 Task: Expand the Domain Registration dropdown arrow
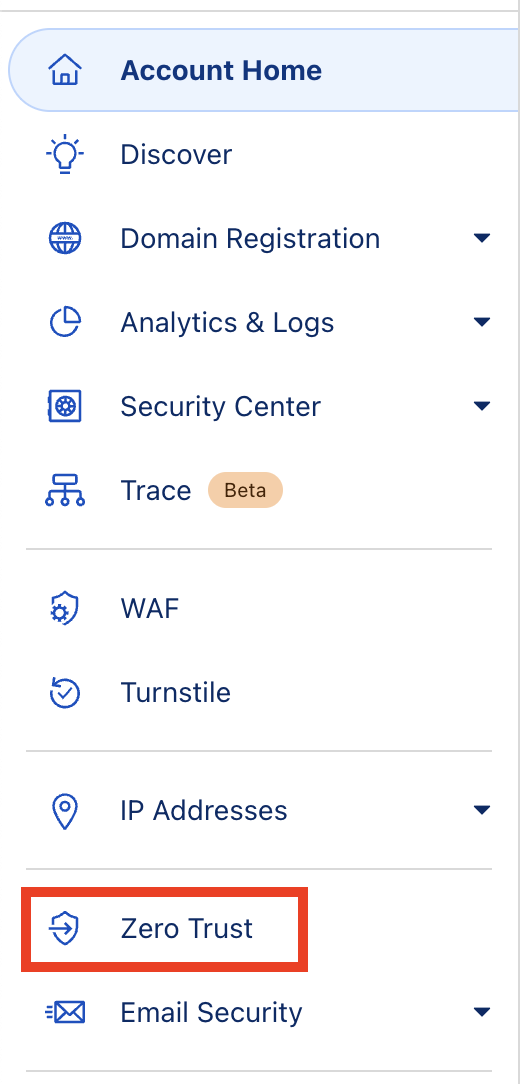click(x=482, y=238)
